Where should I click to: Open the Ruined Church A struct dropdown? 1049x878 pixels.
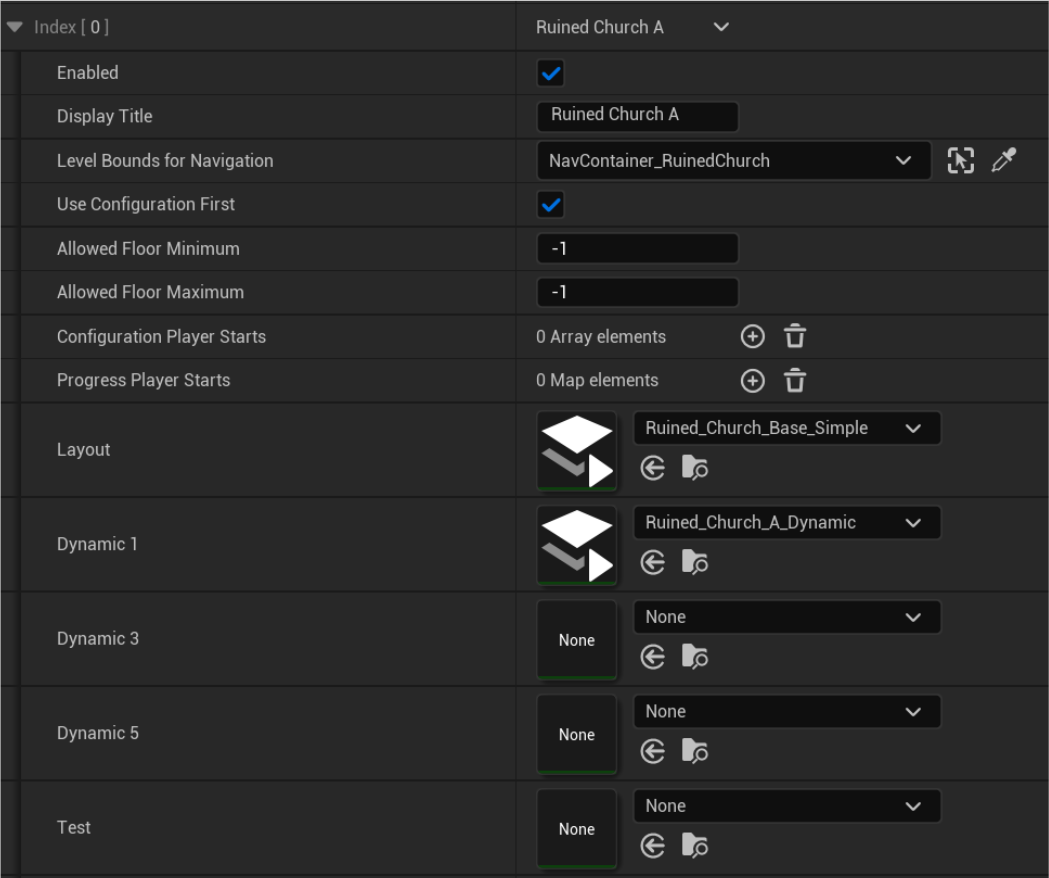tap(721, 27)
